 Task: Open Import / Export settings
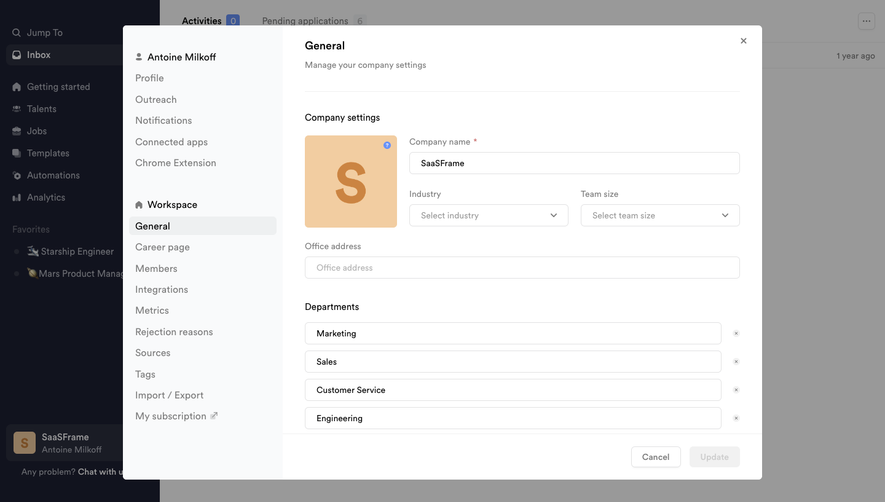(x=169, y=395)
